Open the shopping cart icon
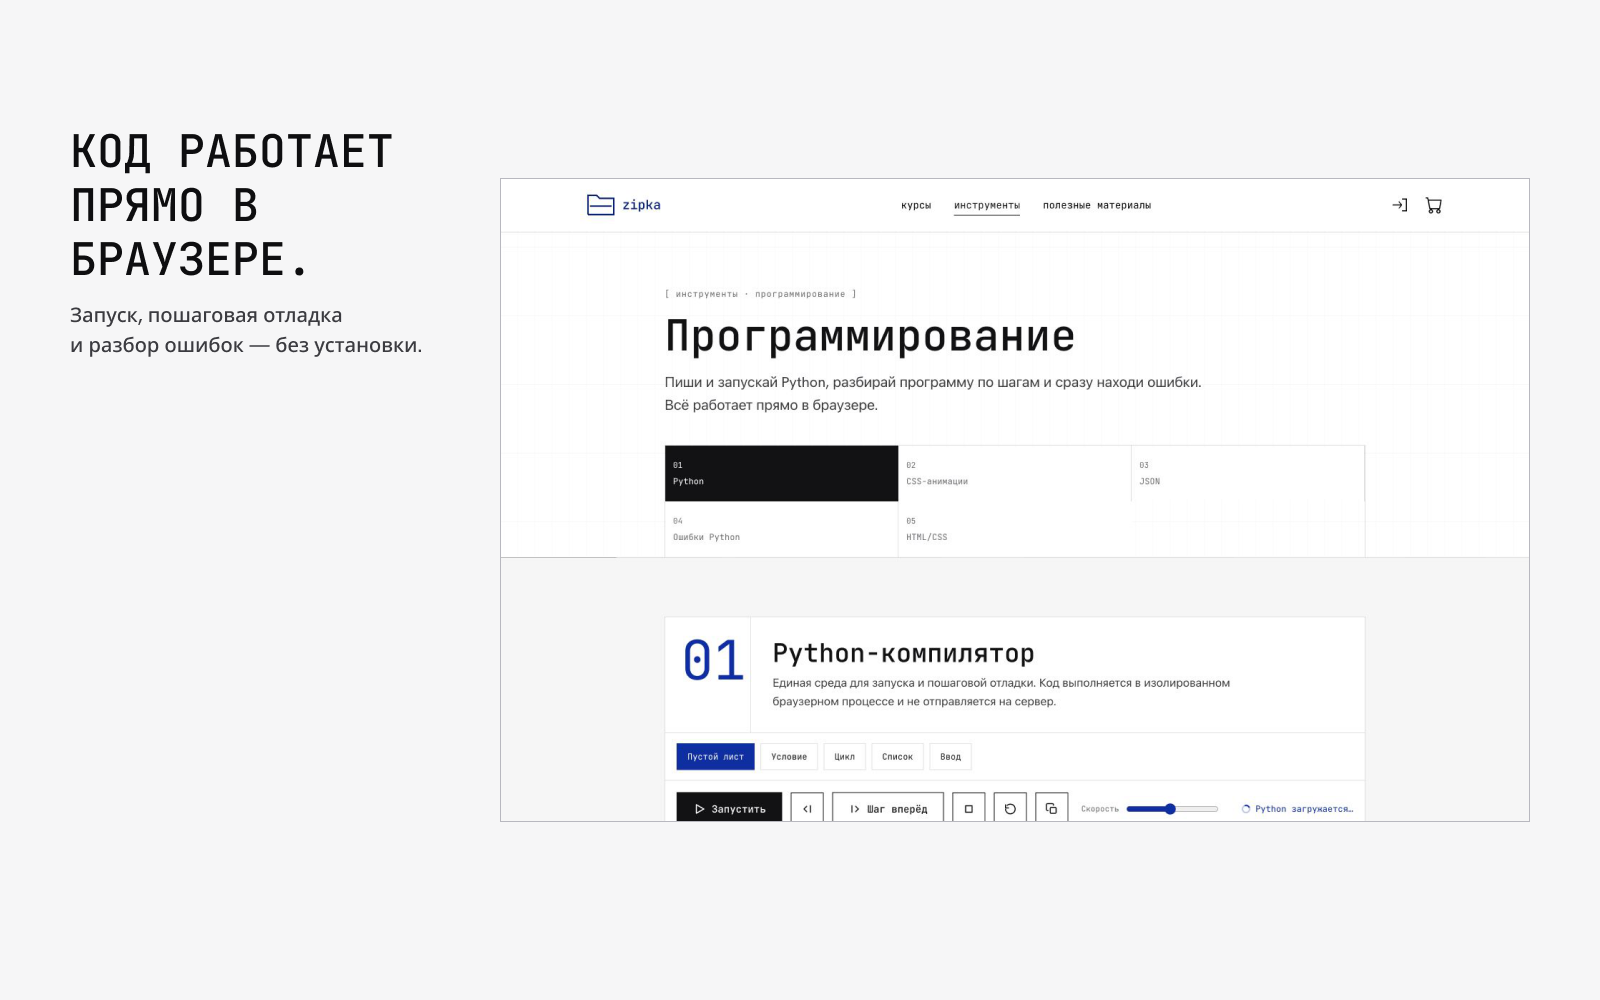The width and height of the screenshot is (1600, 1000). point(1434,205)
